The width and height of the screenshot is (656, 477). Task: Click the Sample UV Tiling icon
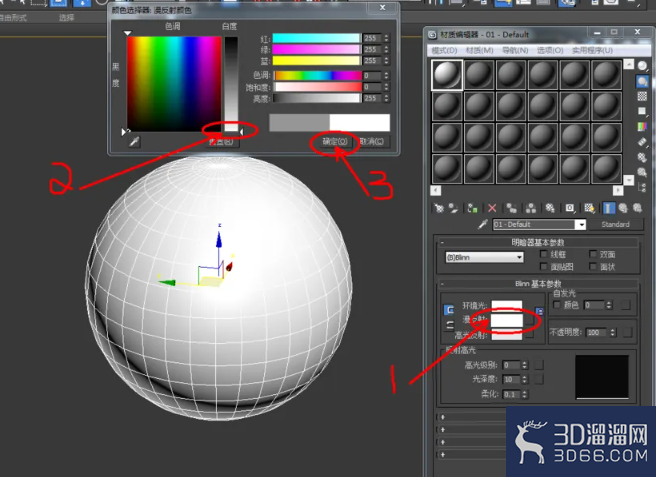pyautogui.click(x=642, y=111)
